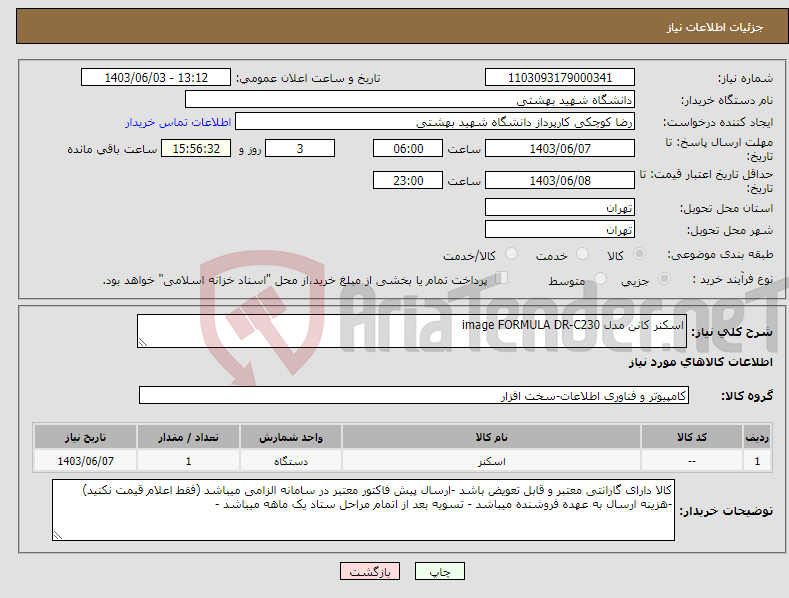The height and width of the screenshot is (598, 789).
Task: Click the شهر محل تحویل field تهران
Action: (560, 230)
